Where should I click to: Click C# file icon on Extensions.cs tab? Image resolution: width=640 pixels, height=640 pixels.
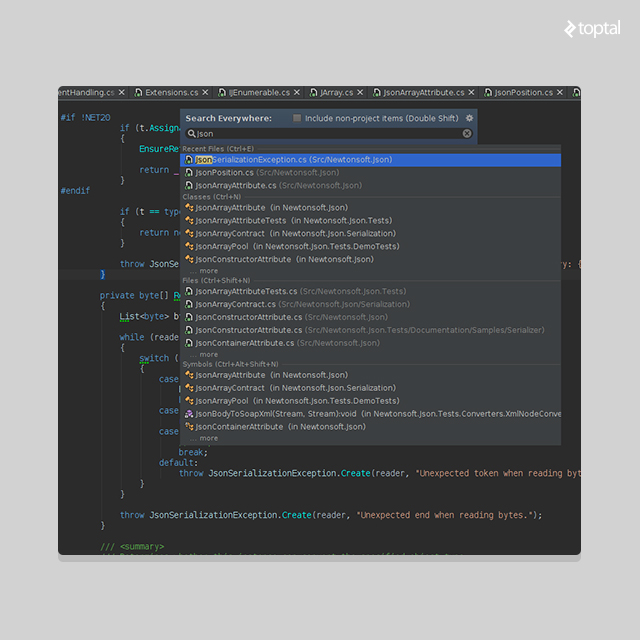click(139, 93)
